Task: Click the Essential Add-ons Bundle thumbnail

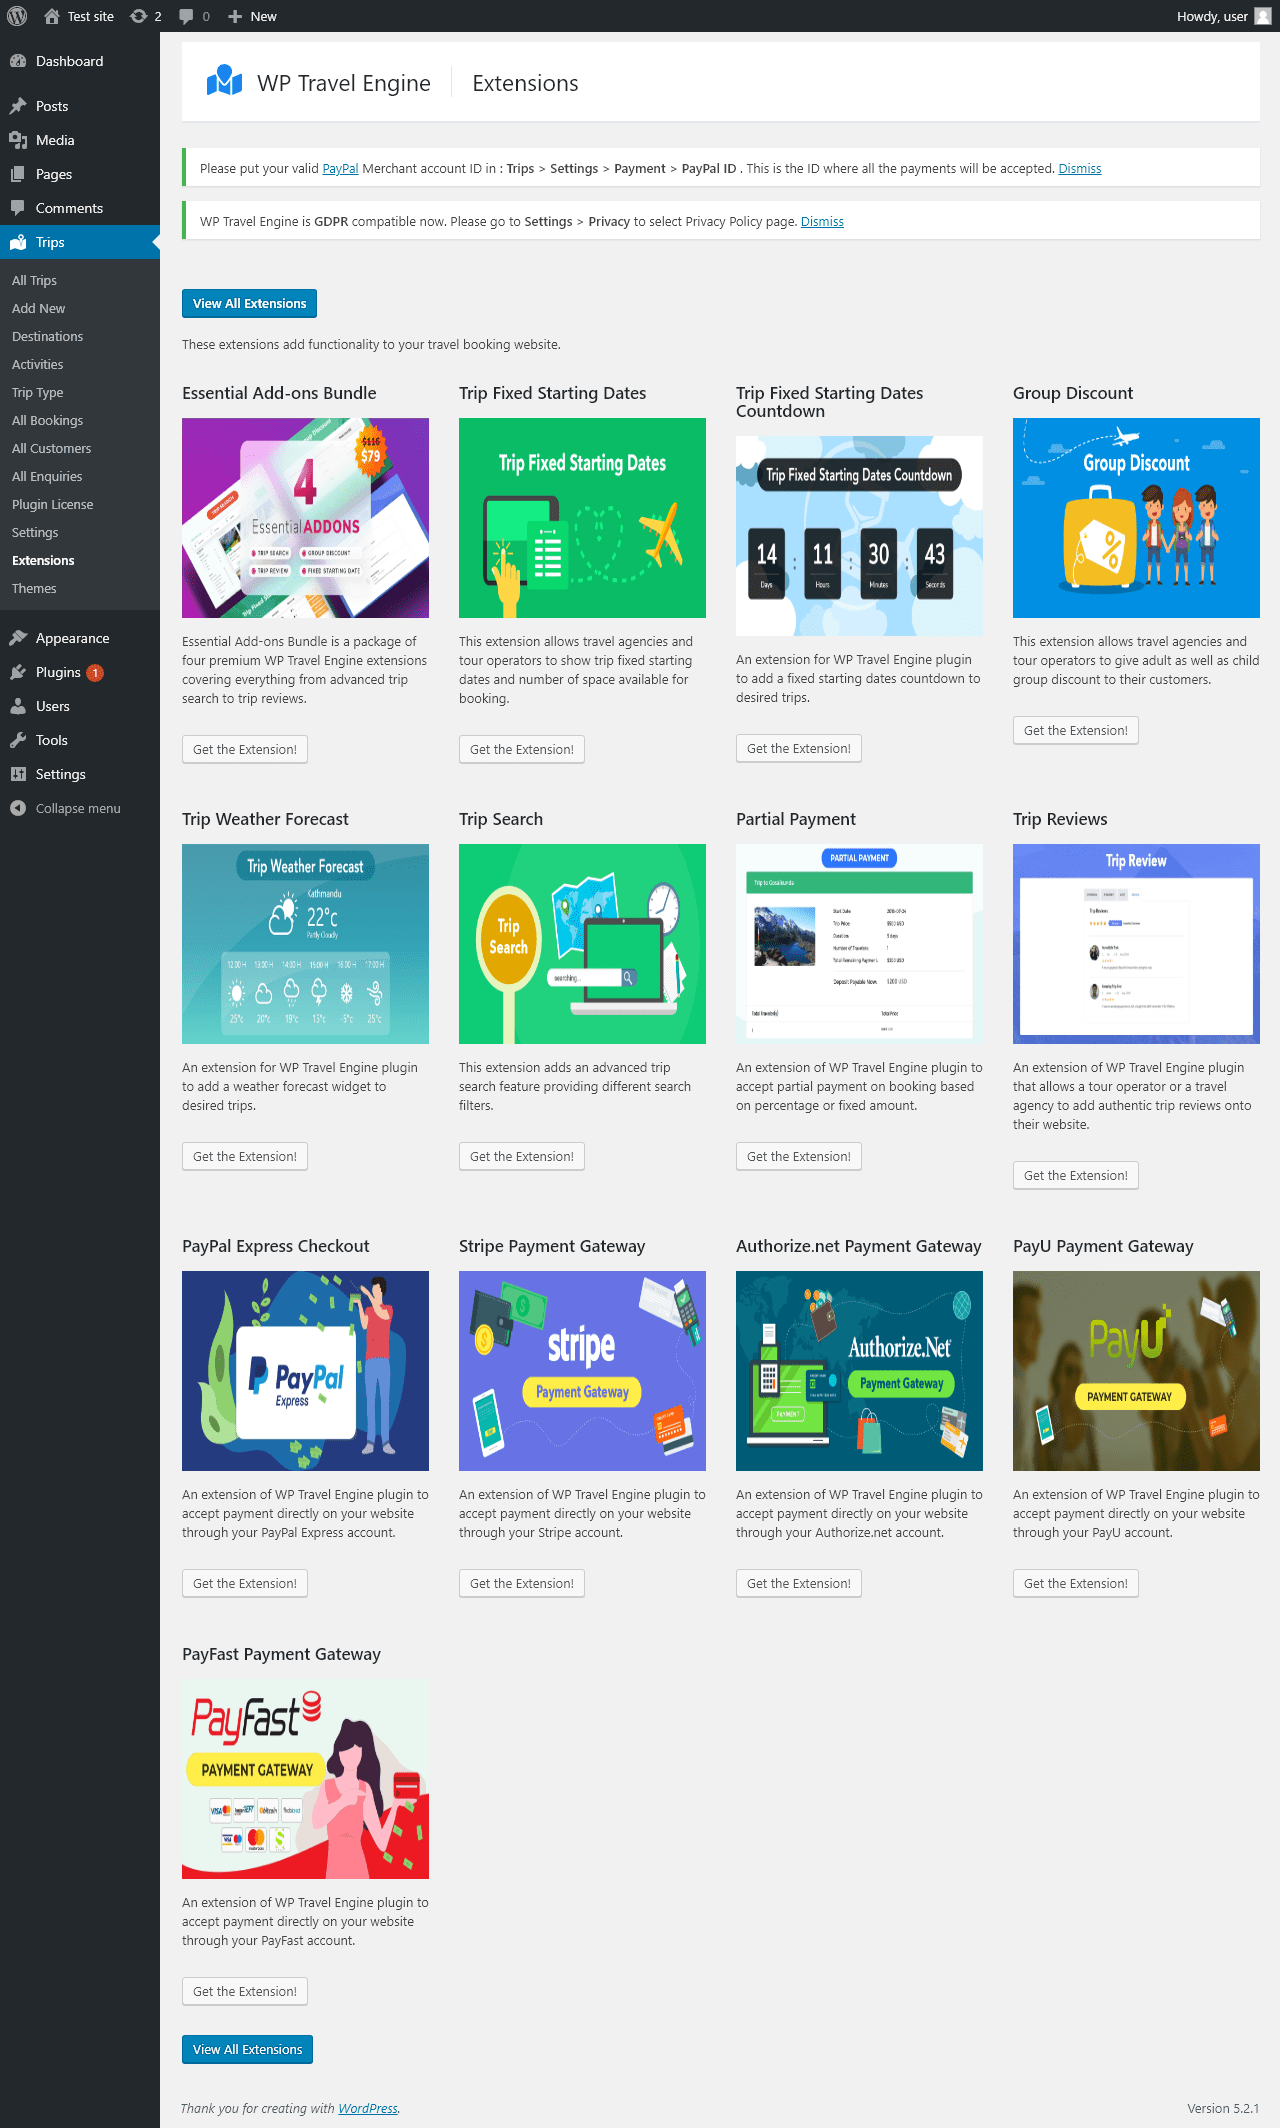Action: (305, 518)
